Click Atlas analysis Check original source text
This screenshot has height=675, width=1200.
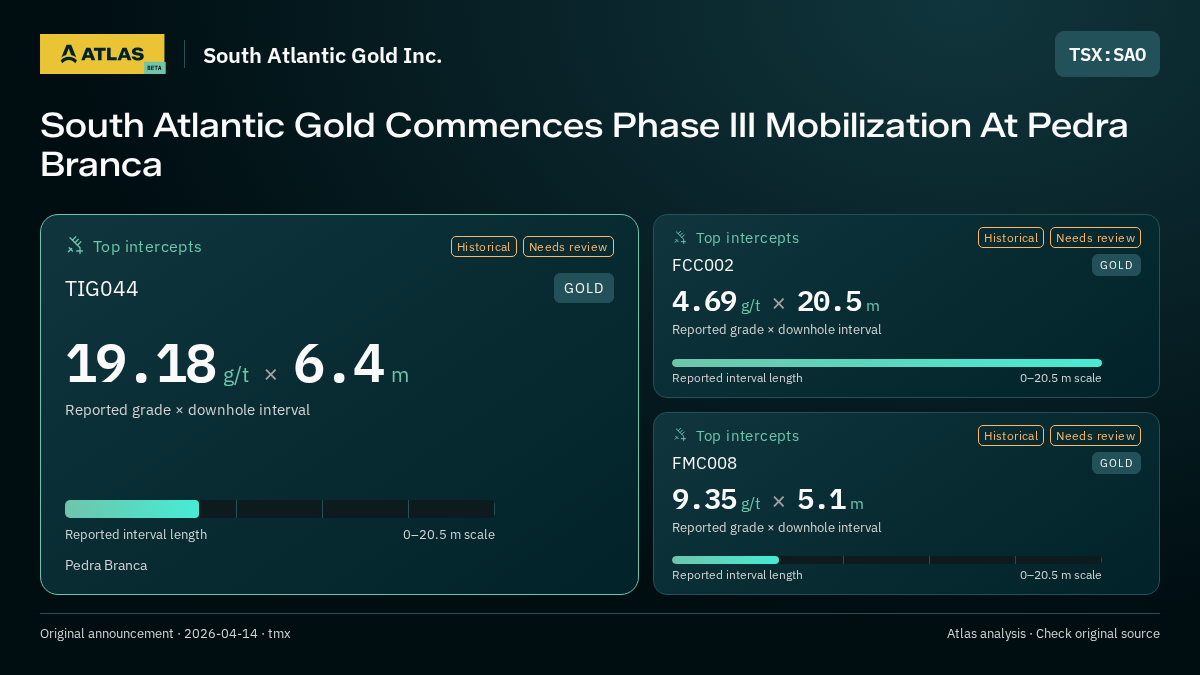pyautogui.click(x=1053, y=634)
